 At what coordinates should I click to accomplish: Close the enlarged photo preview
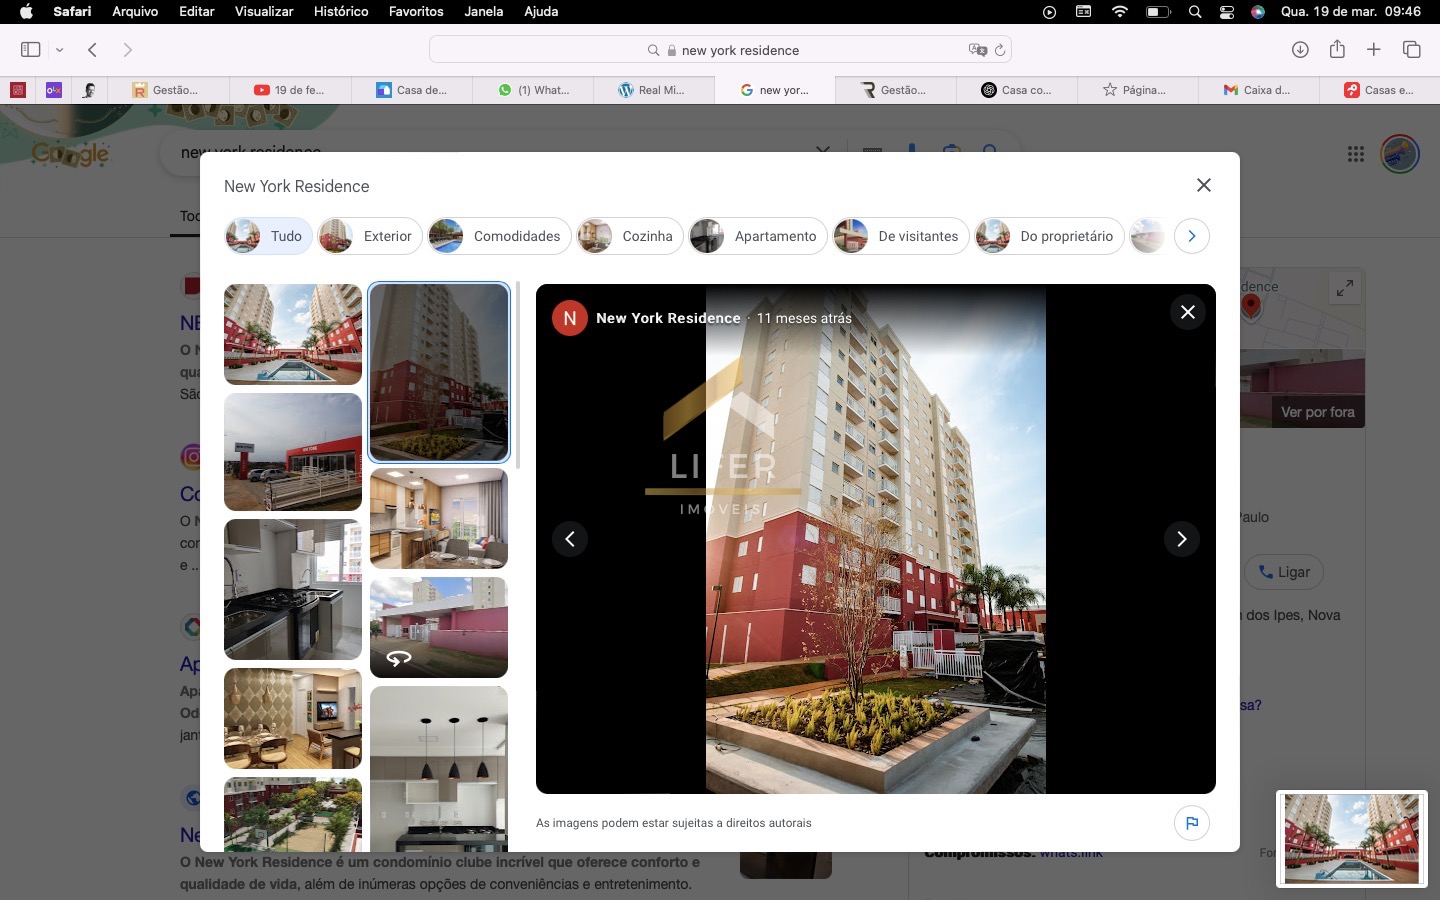1187,312
